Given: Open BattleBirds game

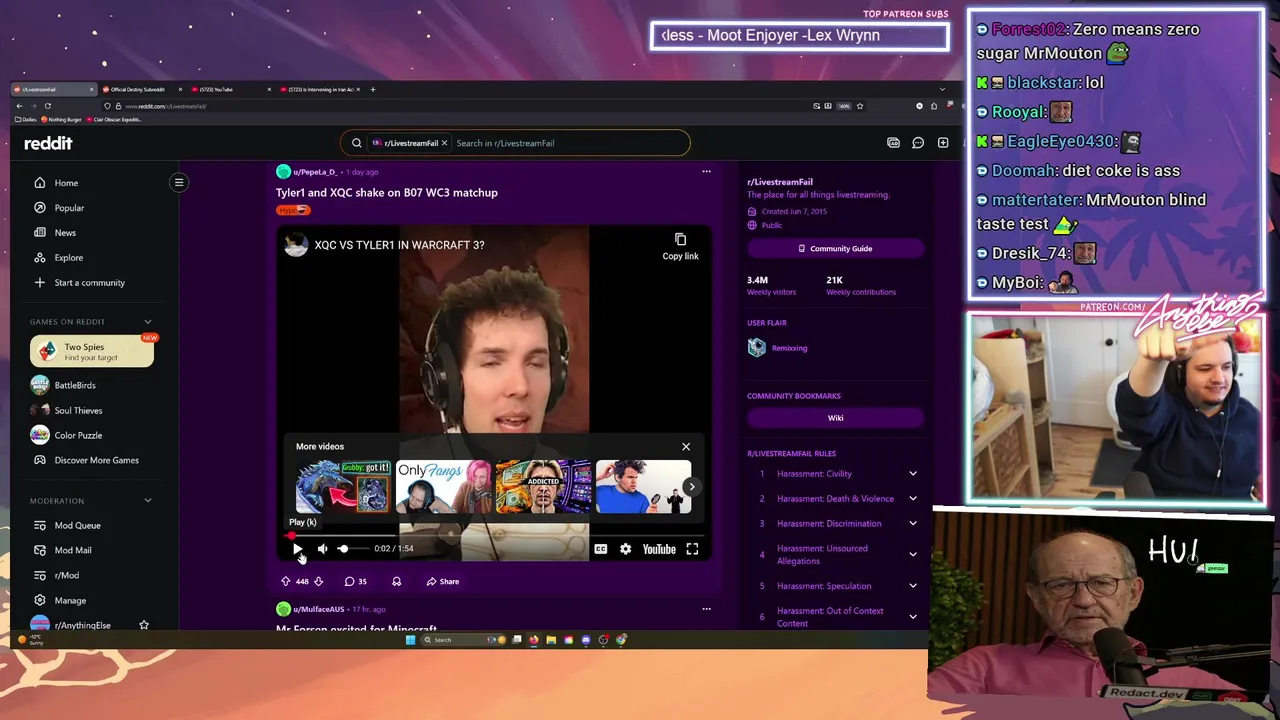Looking at the screenshot, I should pyautogui.click(x=75, y=385).
